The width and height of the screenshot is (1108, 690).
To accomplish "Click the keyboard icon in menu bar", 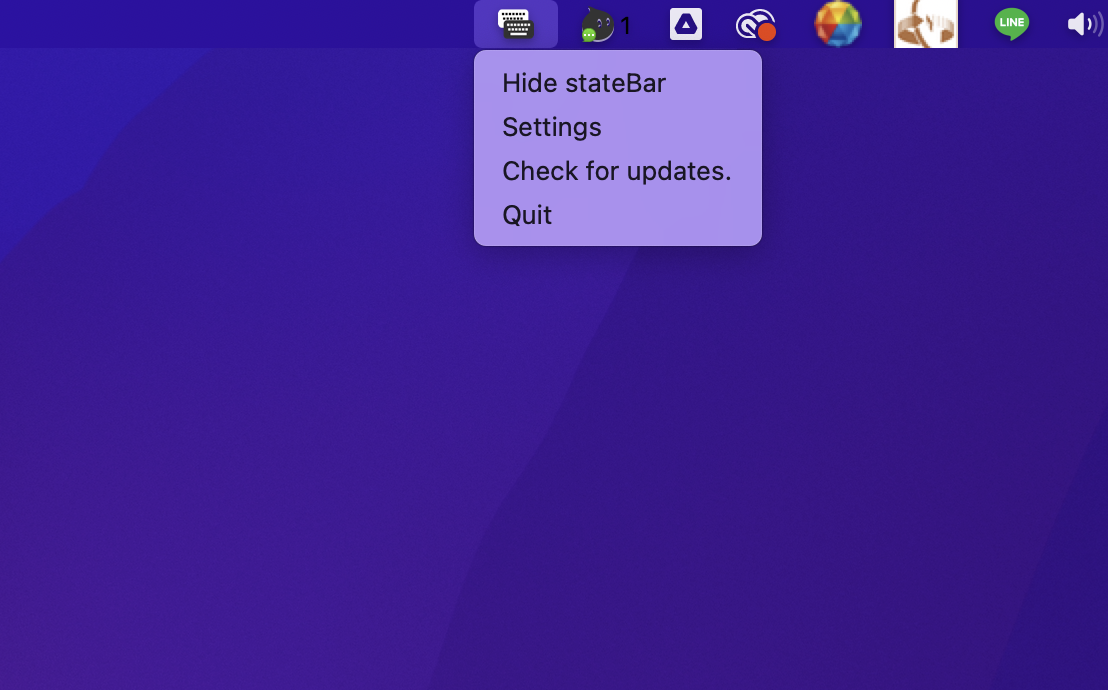I will click(516, 24).
